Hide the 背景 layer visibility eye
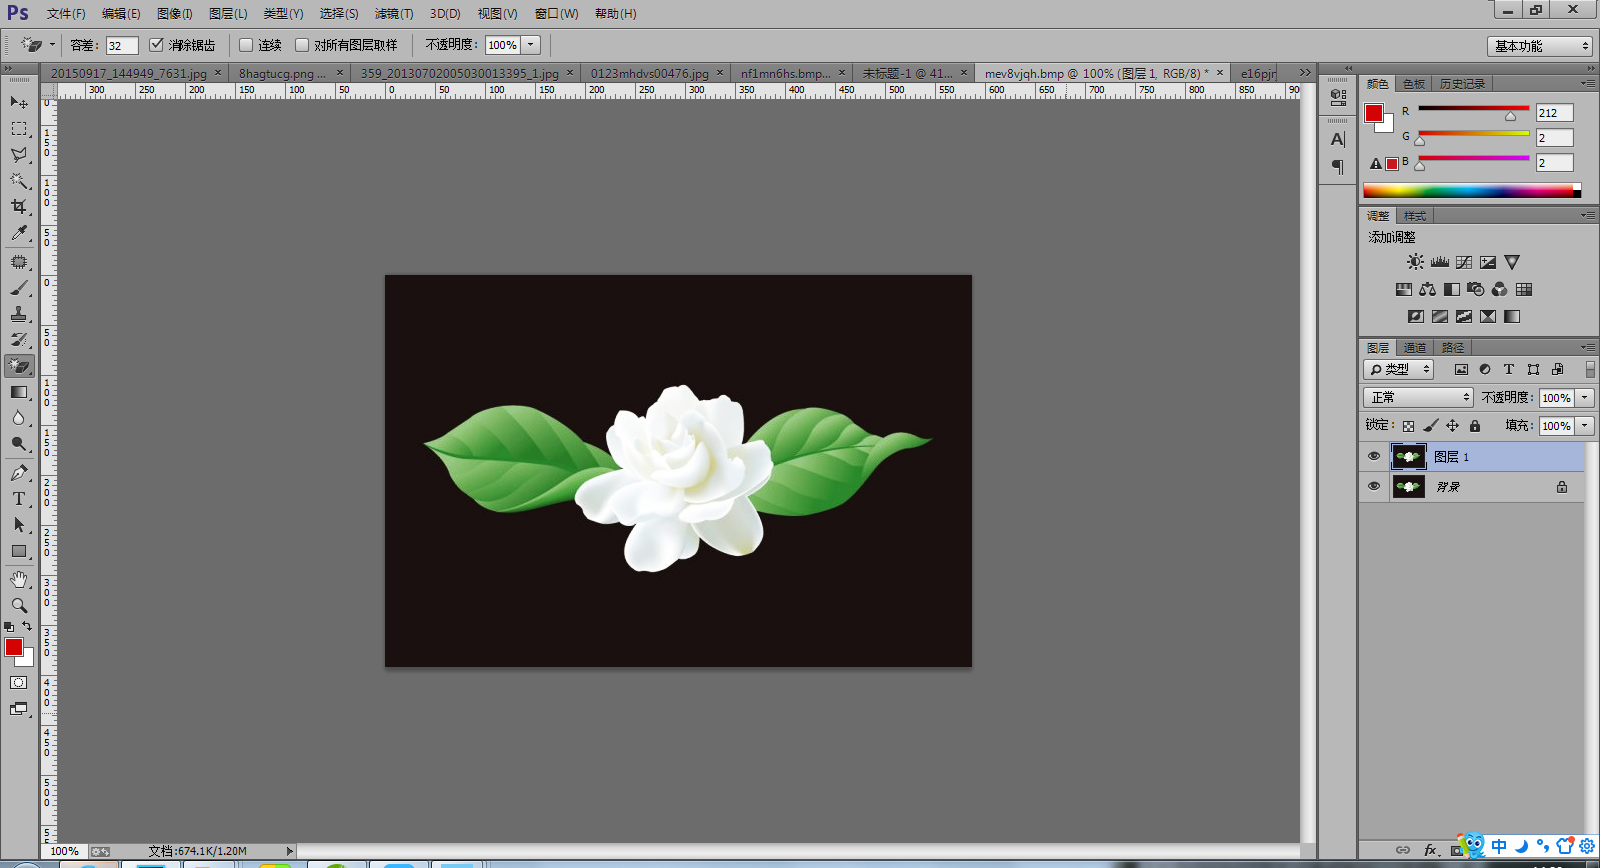 coord(1374,487)
